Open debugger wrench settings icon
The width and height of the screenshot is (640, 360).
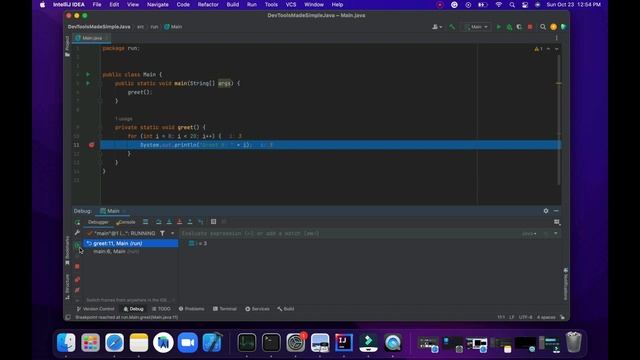(x=77, y=233)
